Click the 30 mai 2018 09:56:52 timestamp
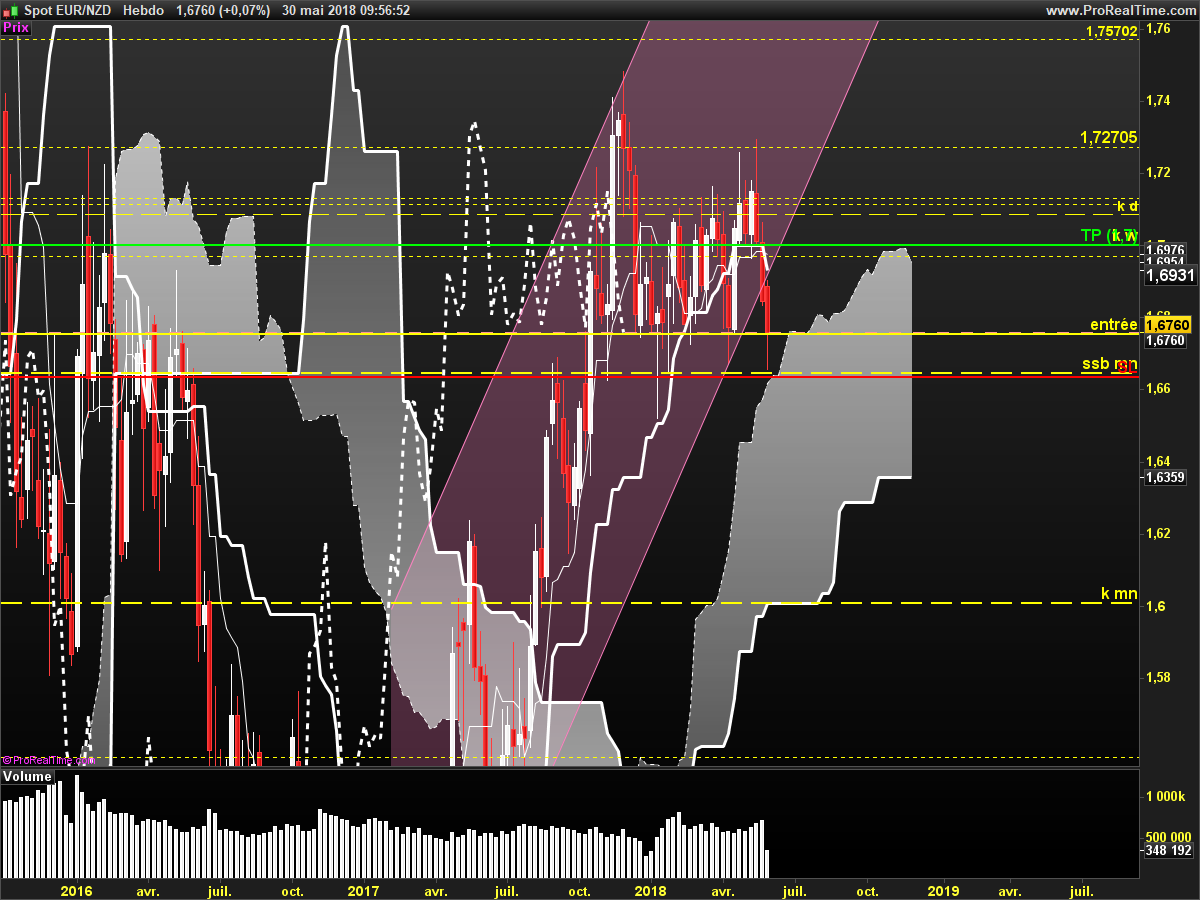 pyautogui.click(x=346, y=10)
